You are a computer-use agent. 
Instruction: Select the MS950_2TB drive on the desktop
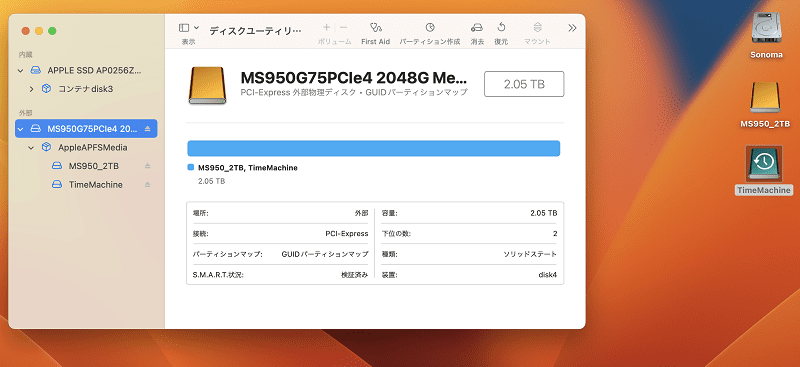click(x=765, y=105)
